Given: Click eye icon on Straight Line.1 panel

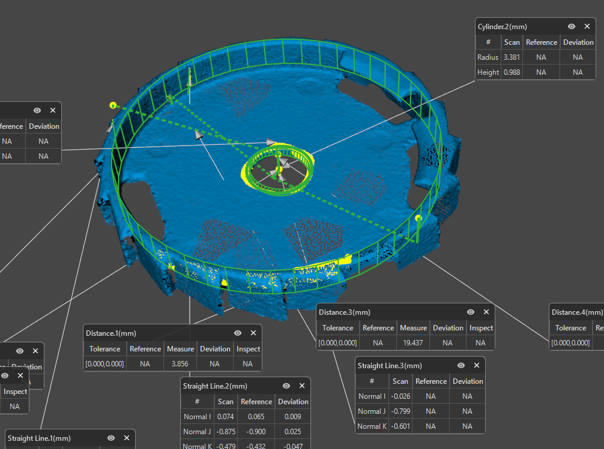Looking at the screenshot, I should 111,438.
